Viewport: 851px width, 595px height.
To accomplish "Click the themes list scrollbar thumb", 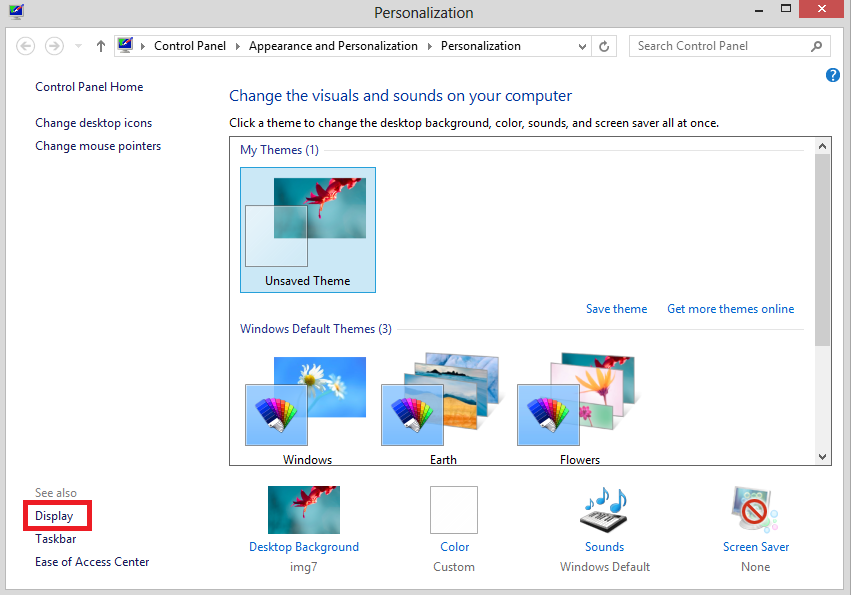I will (822, 250).
